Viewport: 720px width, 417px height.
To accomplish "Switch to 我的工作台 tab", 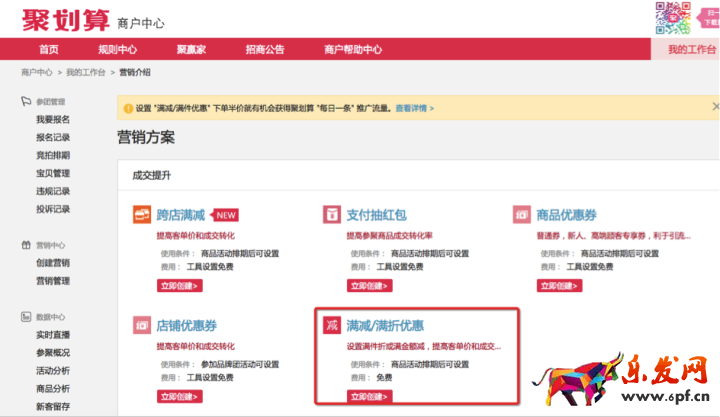I will coord(686,49).
